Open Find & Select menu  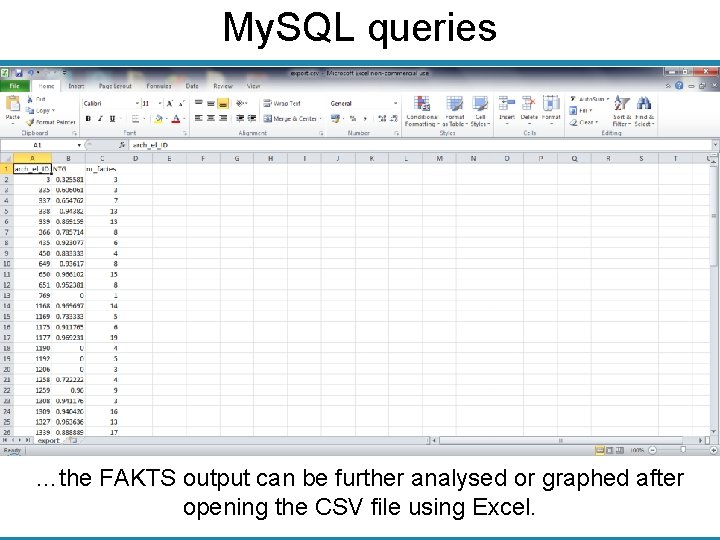coord(644,111)
